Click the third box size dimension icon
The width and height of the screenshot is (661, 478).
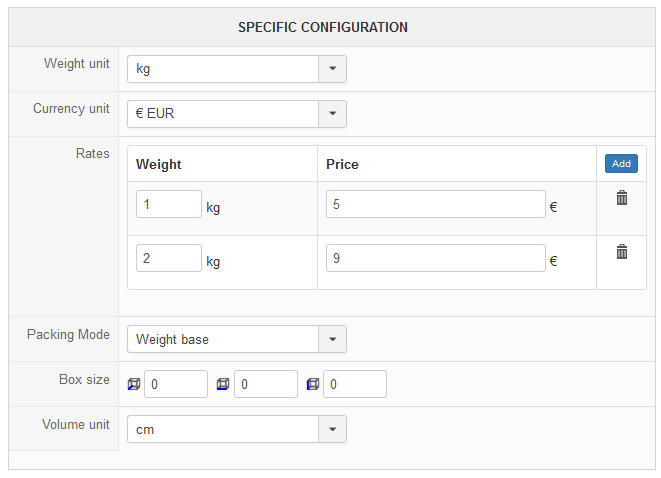click(x=313, y=384)
